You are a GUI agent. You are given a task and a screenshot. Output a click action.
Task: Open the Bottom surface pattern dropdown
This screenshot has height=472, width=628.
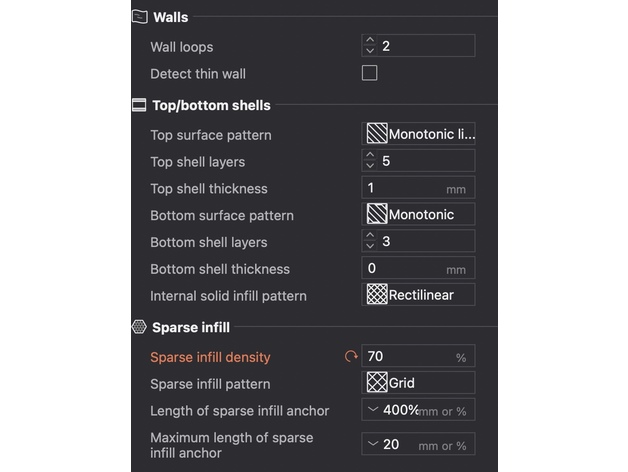[418, 215]
